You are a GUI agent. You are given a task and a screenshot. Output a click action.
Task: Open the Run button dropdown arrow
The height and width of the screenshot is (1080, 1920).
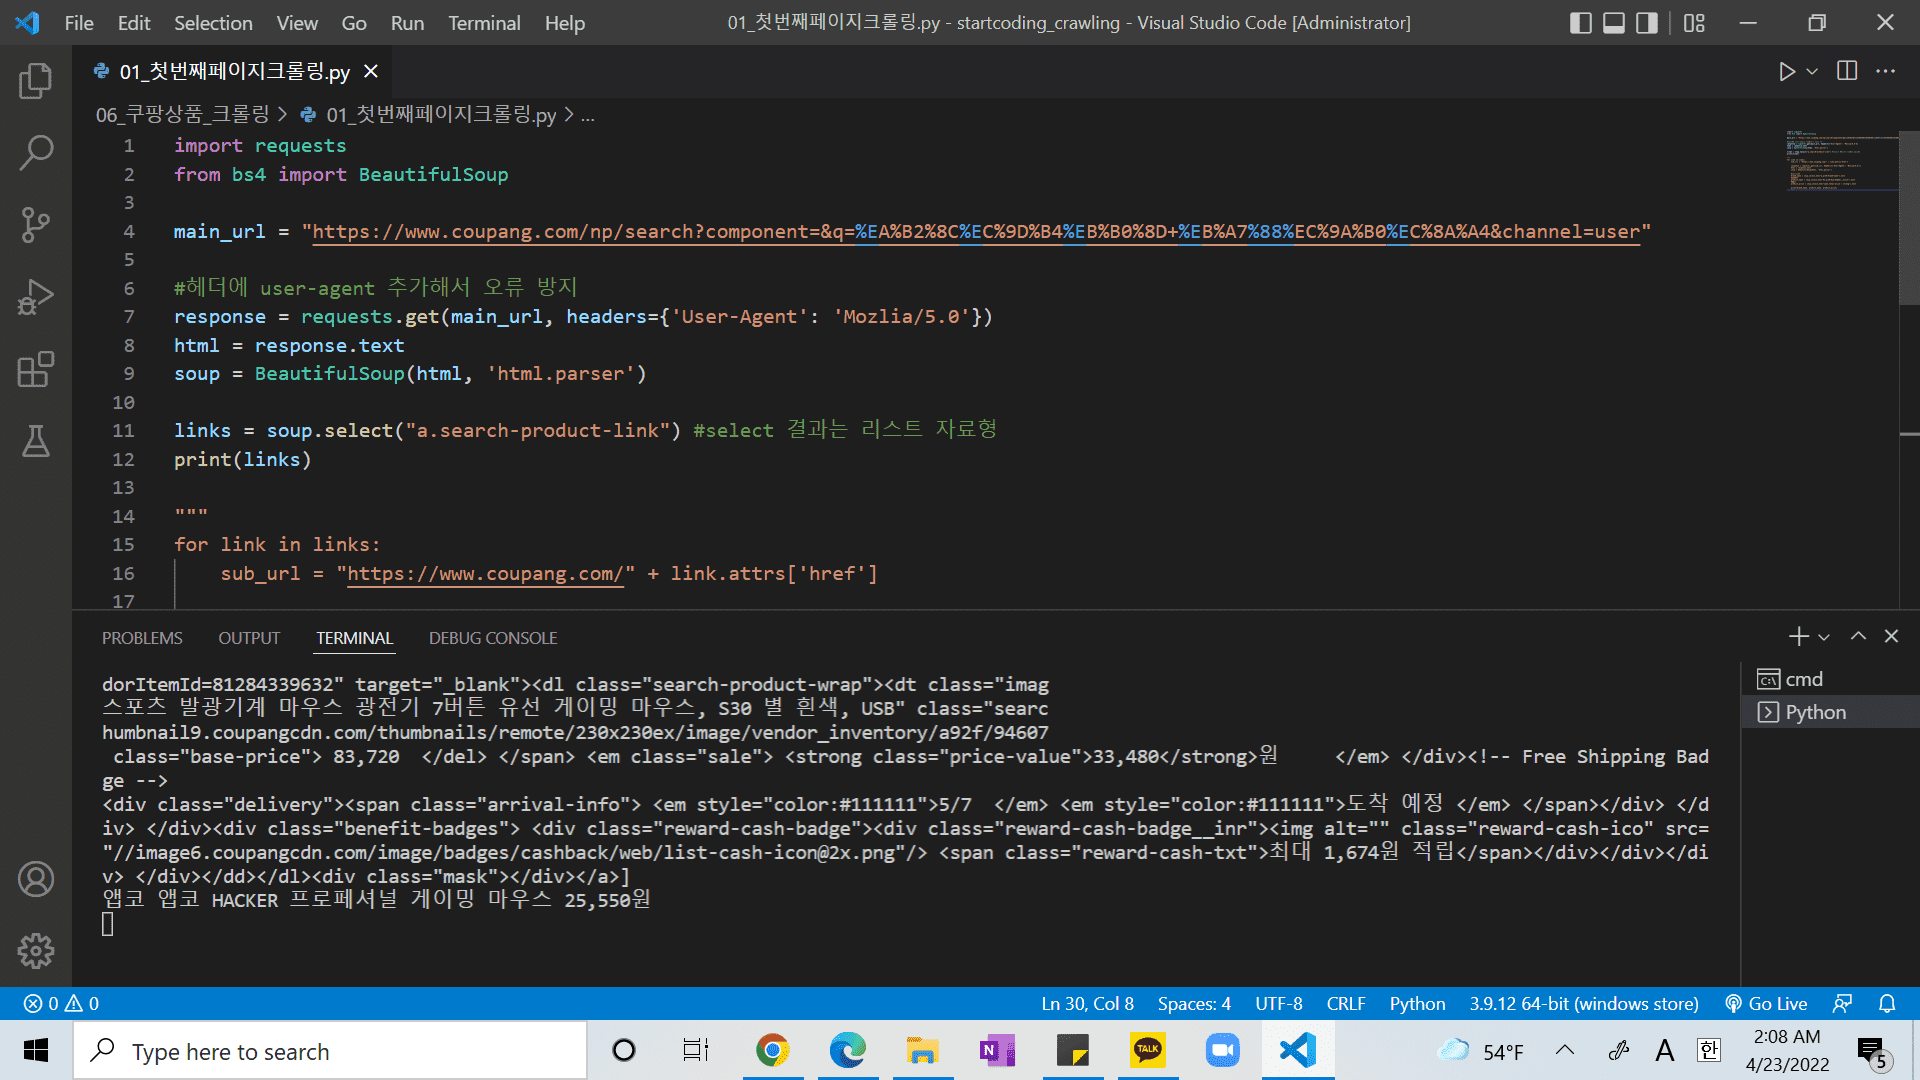pyautogui.click(x=1812, y=71)
